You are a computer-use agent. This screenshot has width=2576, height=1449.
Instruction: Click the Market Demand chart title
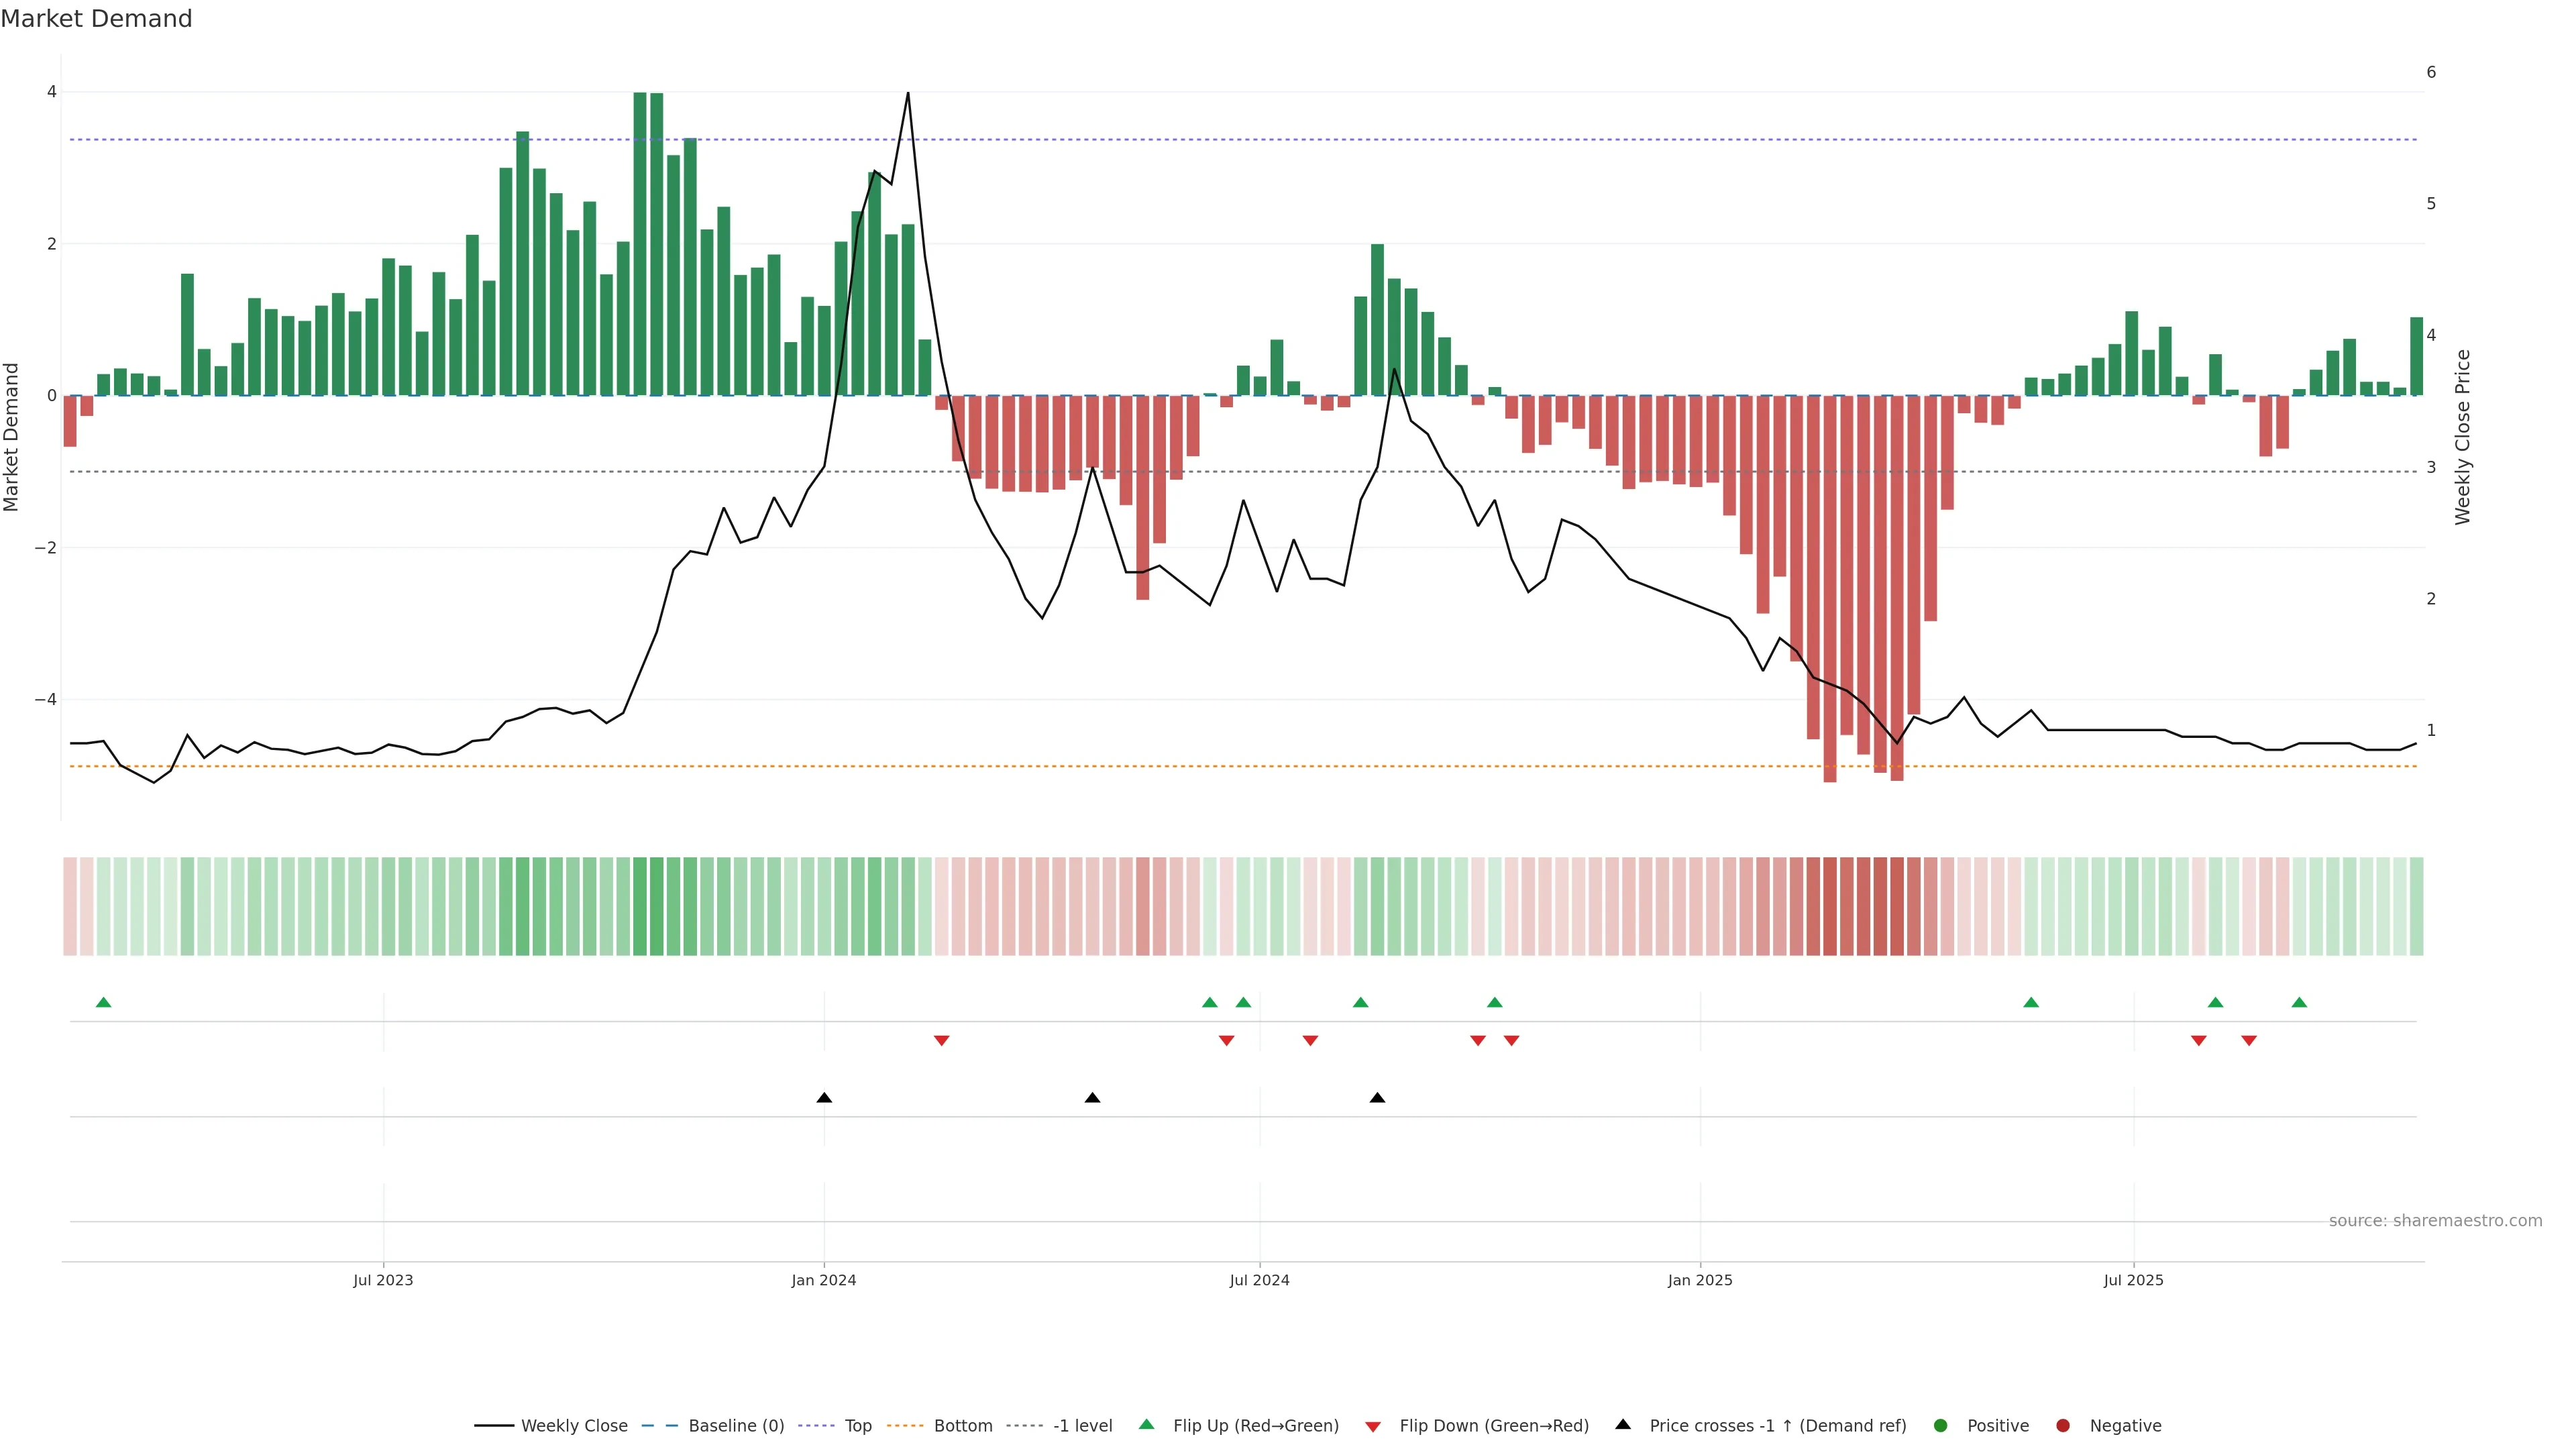click(x=96, y=19)
